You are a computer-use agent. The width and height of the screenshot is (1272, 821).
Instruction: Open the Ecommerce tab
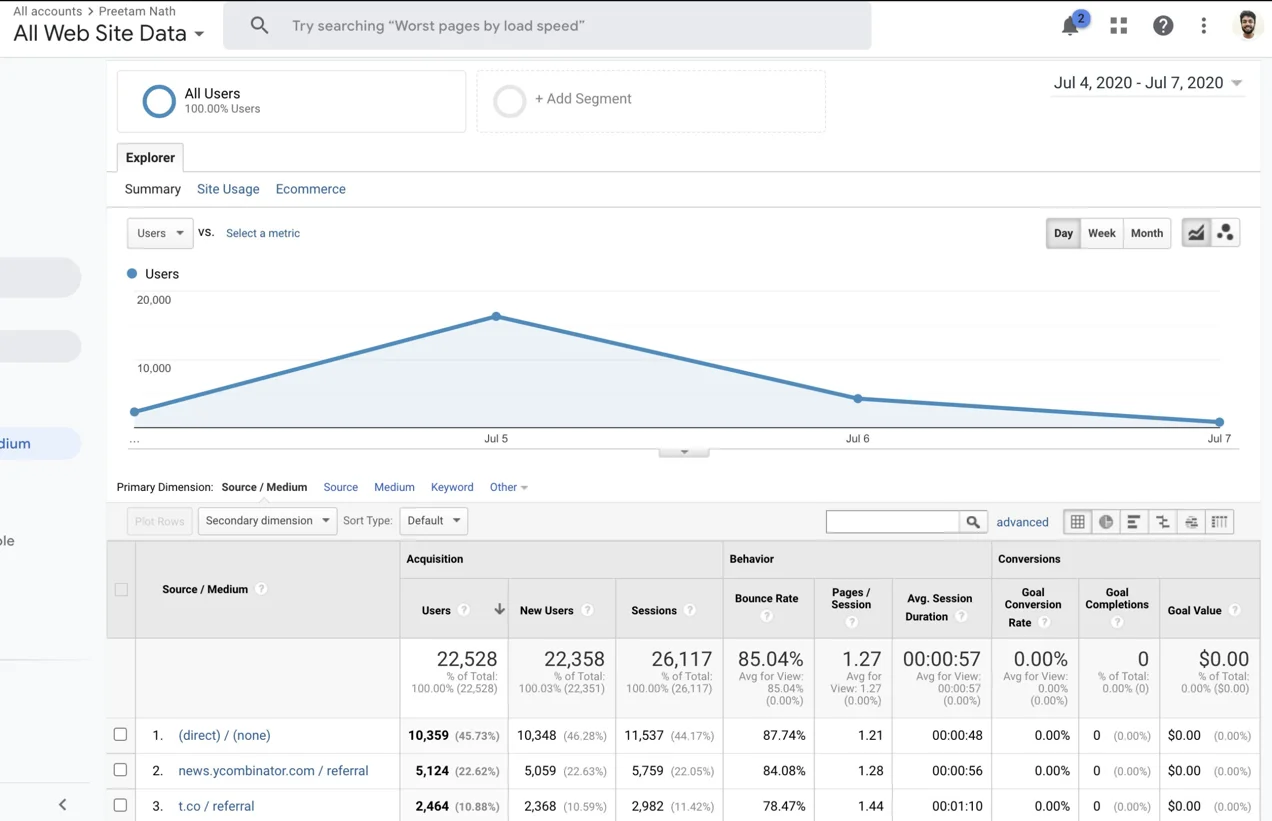(x=310, y=189)
